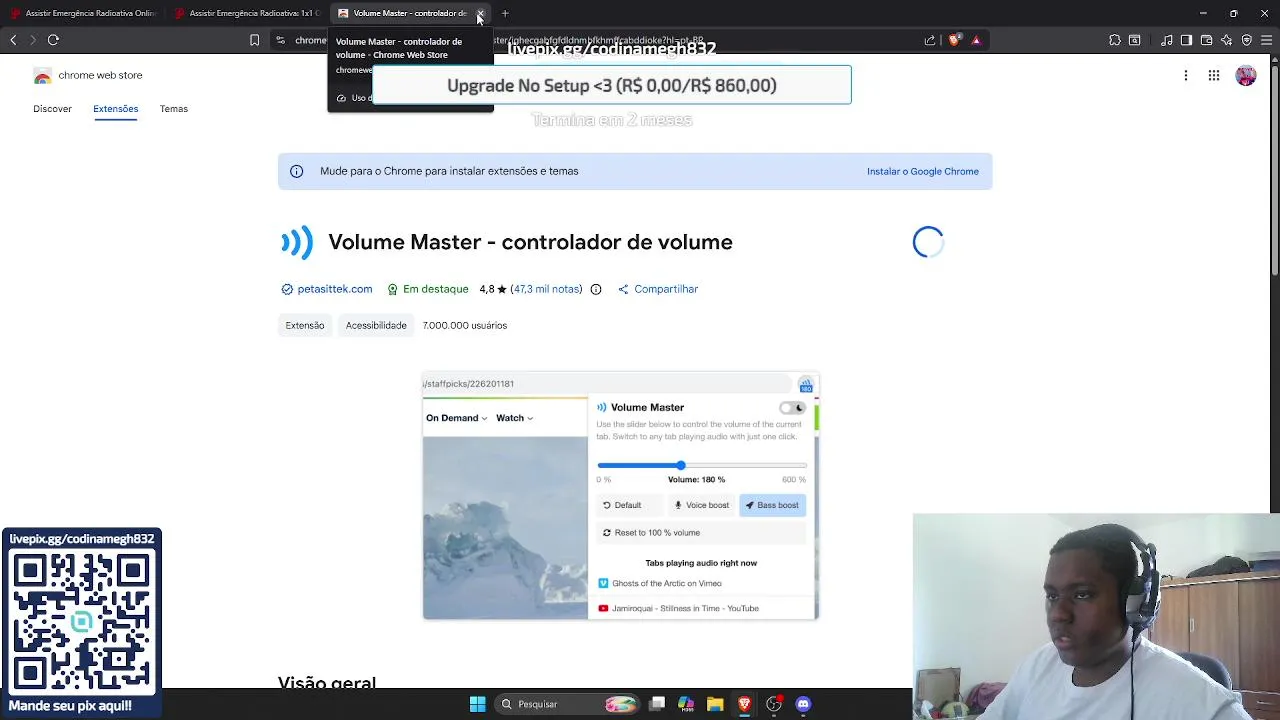Click the Brave browser taskbar icon
This screenshot has height=720, width=1280.
coord(744,704)
